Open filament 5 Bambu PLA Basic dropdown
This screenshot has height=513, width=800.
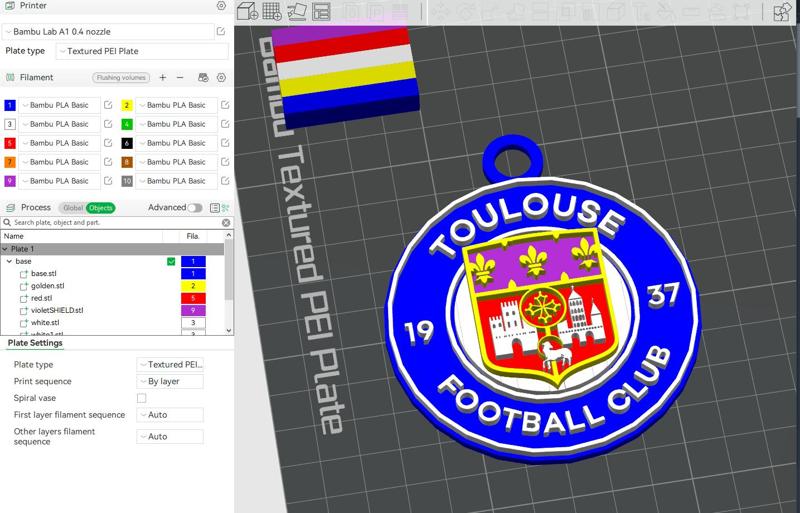click(x=59, y=143)
